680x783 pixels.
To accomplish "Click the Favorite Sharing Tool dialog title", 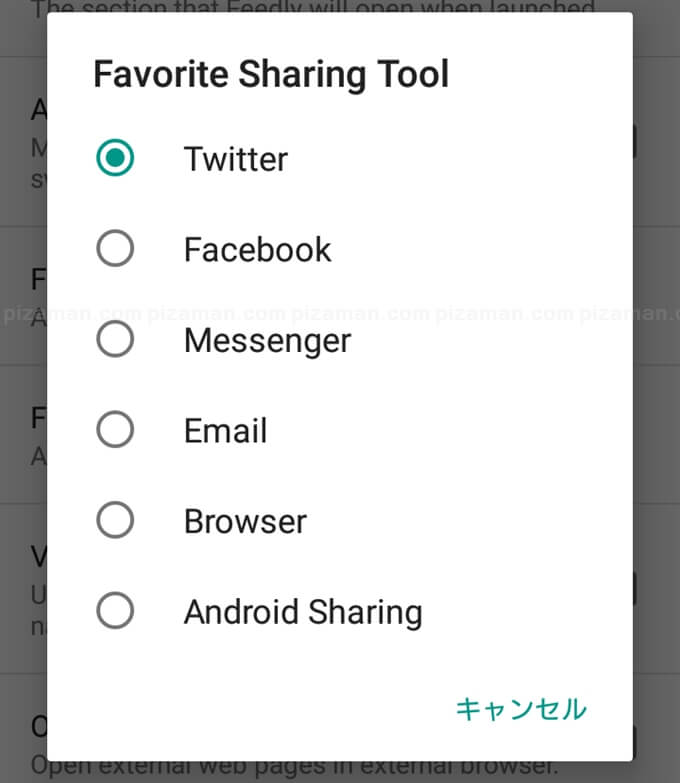I will [271, 75].
